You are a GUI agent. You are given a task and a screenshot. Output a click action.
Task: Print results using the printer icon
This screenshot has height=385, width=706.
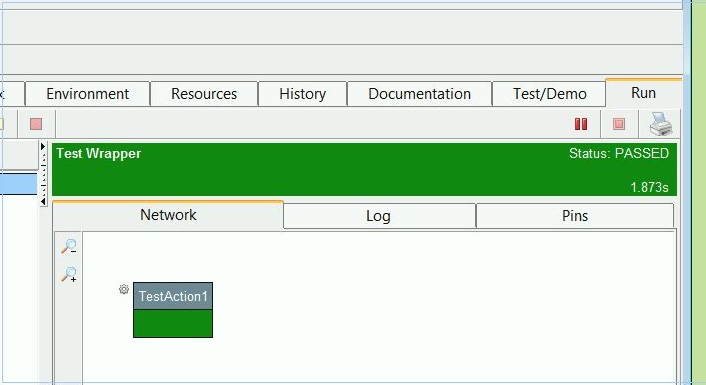[661, 124]
